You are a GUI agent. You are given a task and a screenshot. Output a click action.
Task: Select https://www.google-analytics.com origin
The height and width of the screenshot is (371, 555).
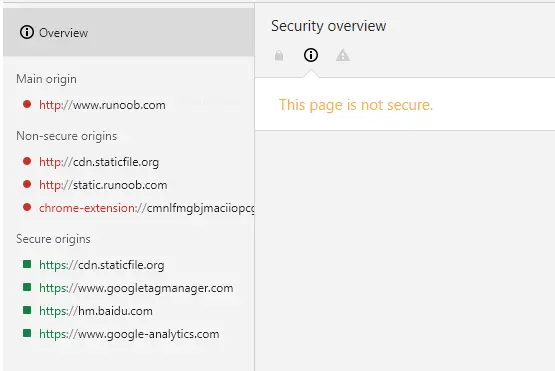pyautogui.click(x=129, y=334)
